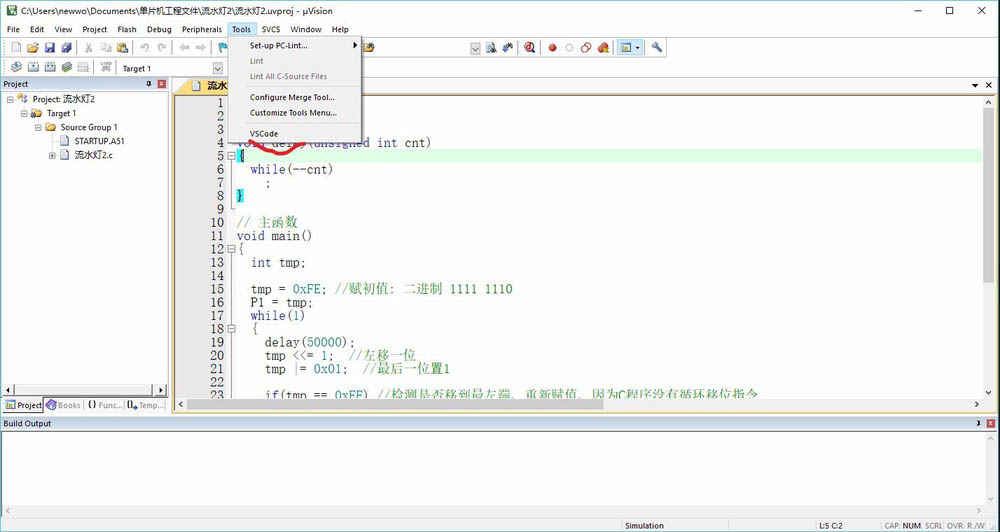Image resolution: width=1000 pixels, height=532 pixels.
Task: Switch to the Books panel tab
Action: pyautogui.click(x=63, y=405)
